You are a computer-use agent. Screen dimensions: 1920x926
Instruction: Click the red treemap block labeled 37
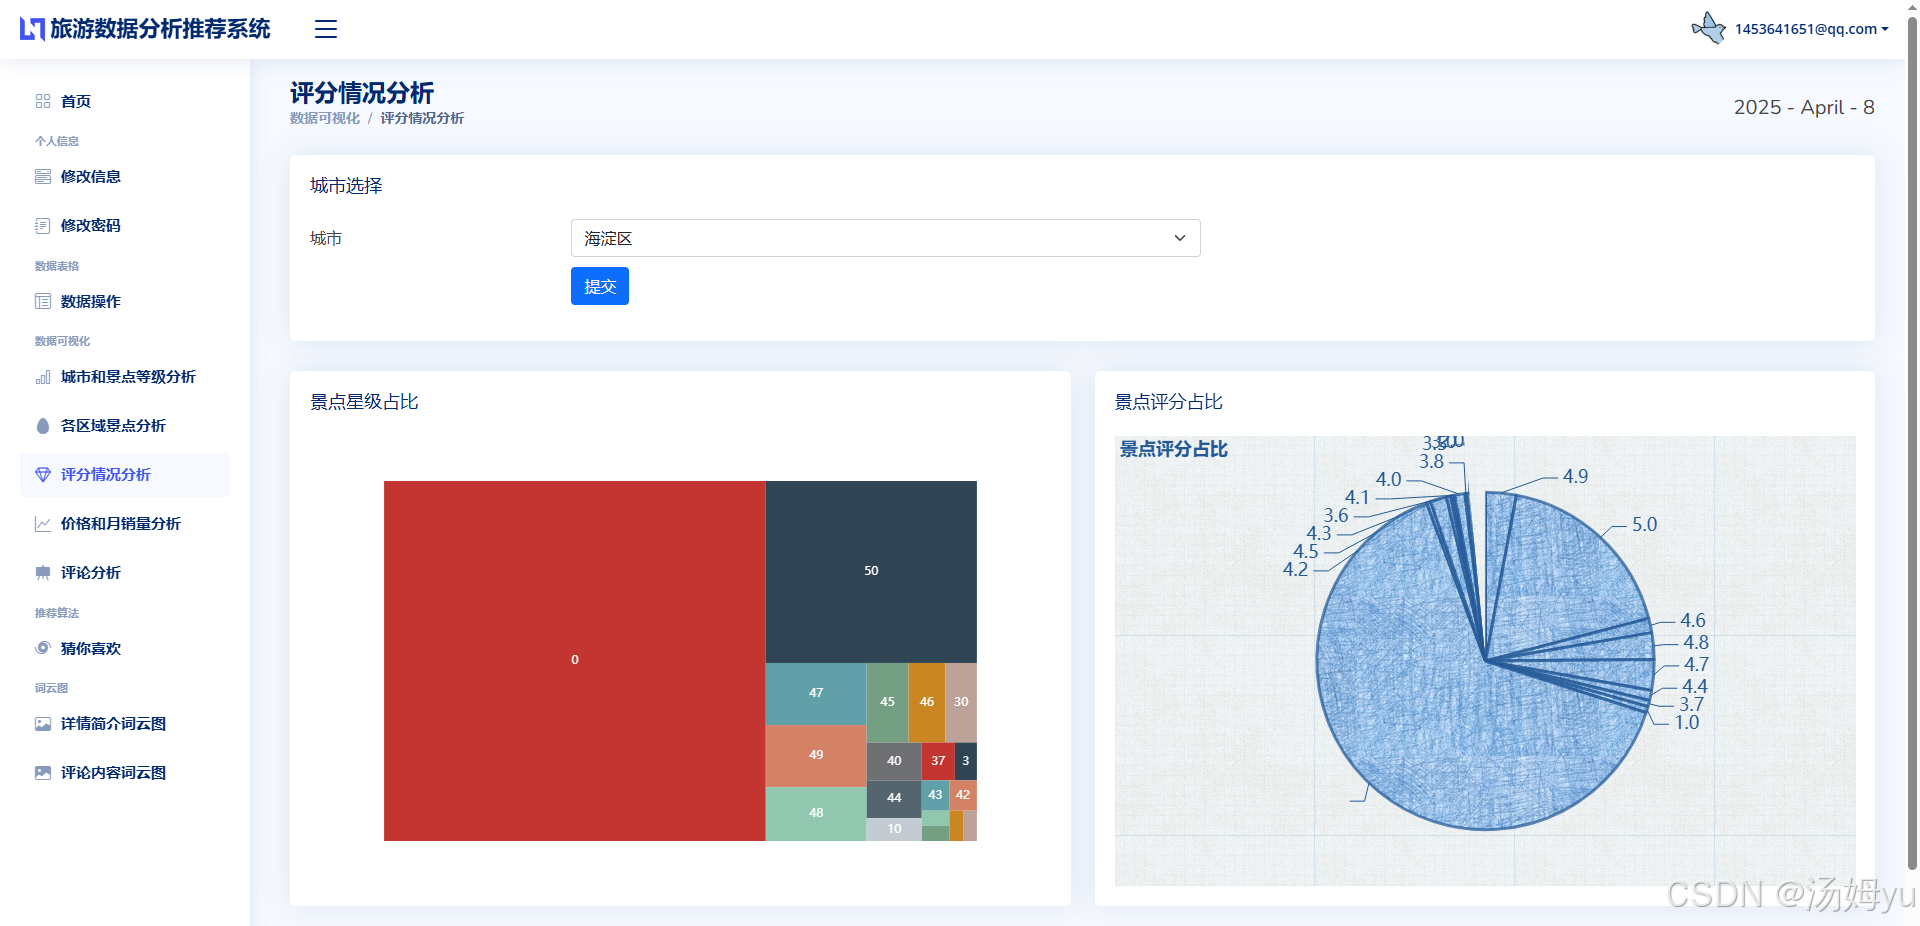(x=938, y=761)
